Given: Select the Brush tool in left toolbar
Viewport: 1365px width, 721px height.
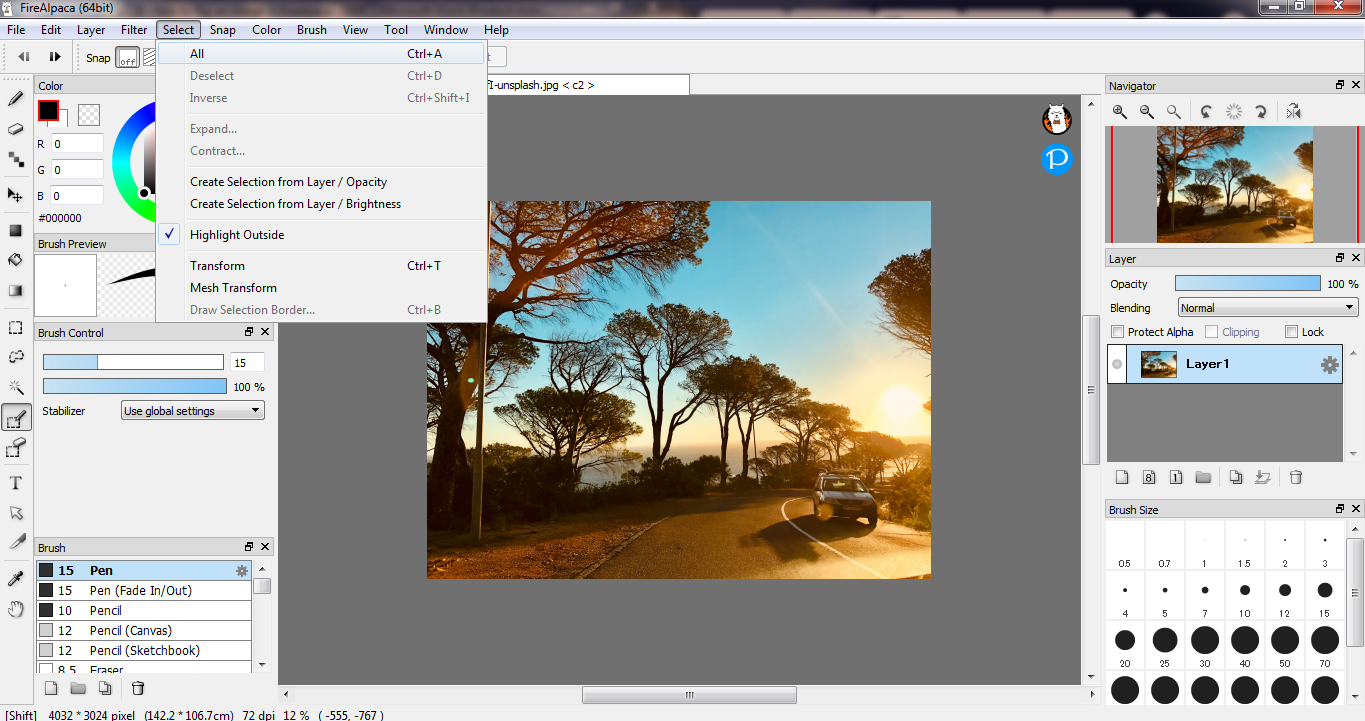Looking at the screenshot, I should tap(16, 99).
